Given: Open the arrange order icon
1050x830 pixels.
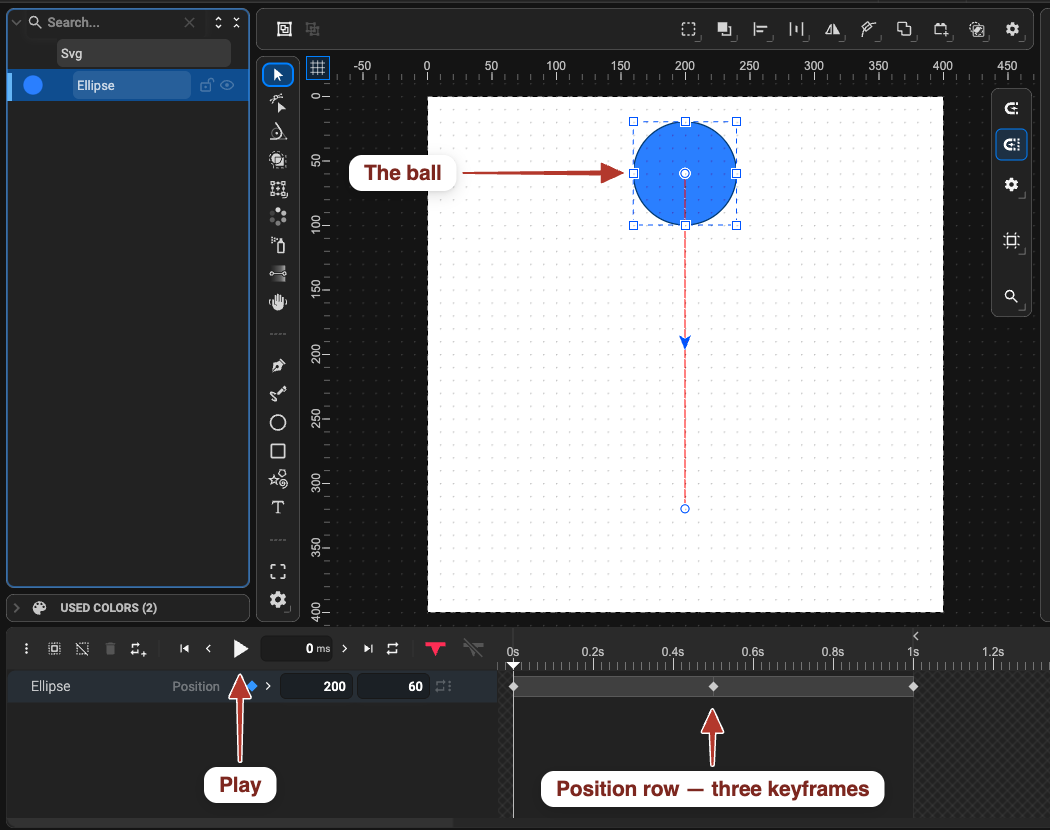Looking at the screenshot, I should (725, 29).
